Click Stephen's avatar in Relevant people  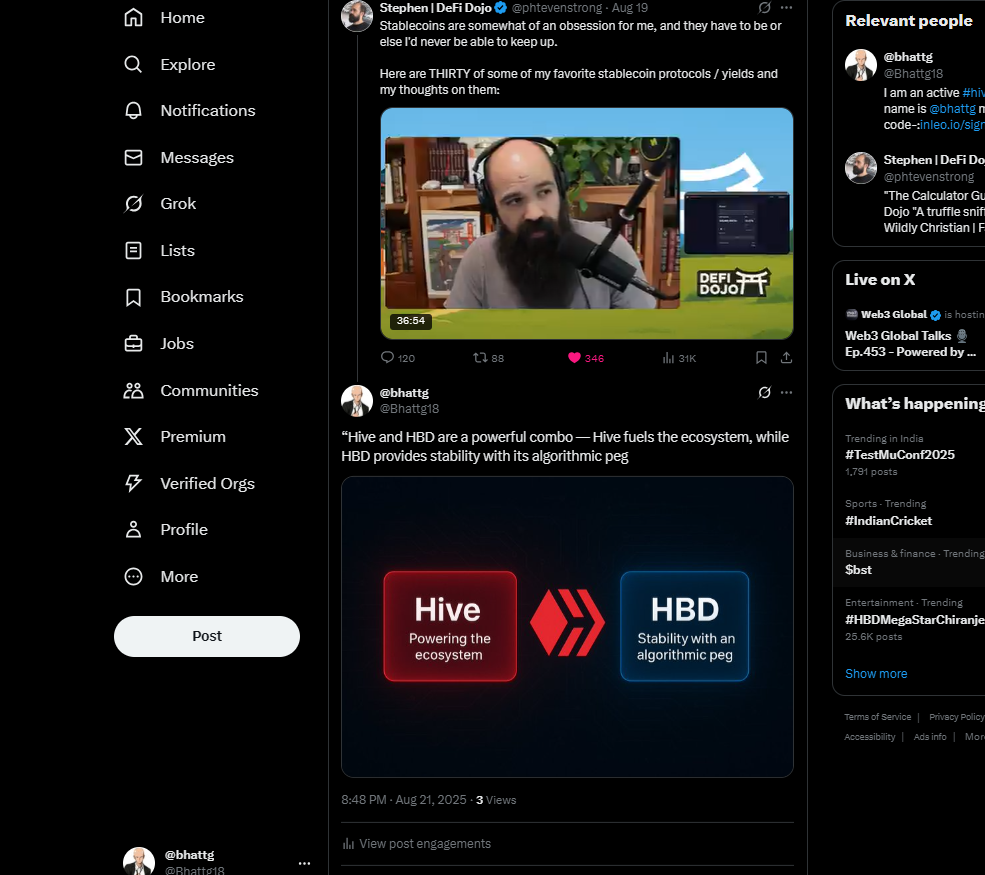(x=861, y=168)
